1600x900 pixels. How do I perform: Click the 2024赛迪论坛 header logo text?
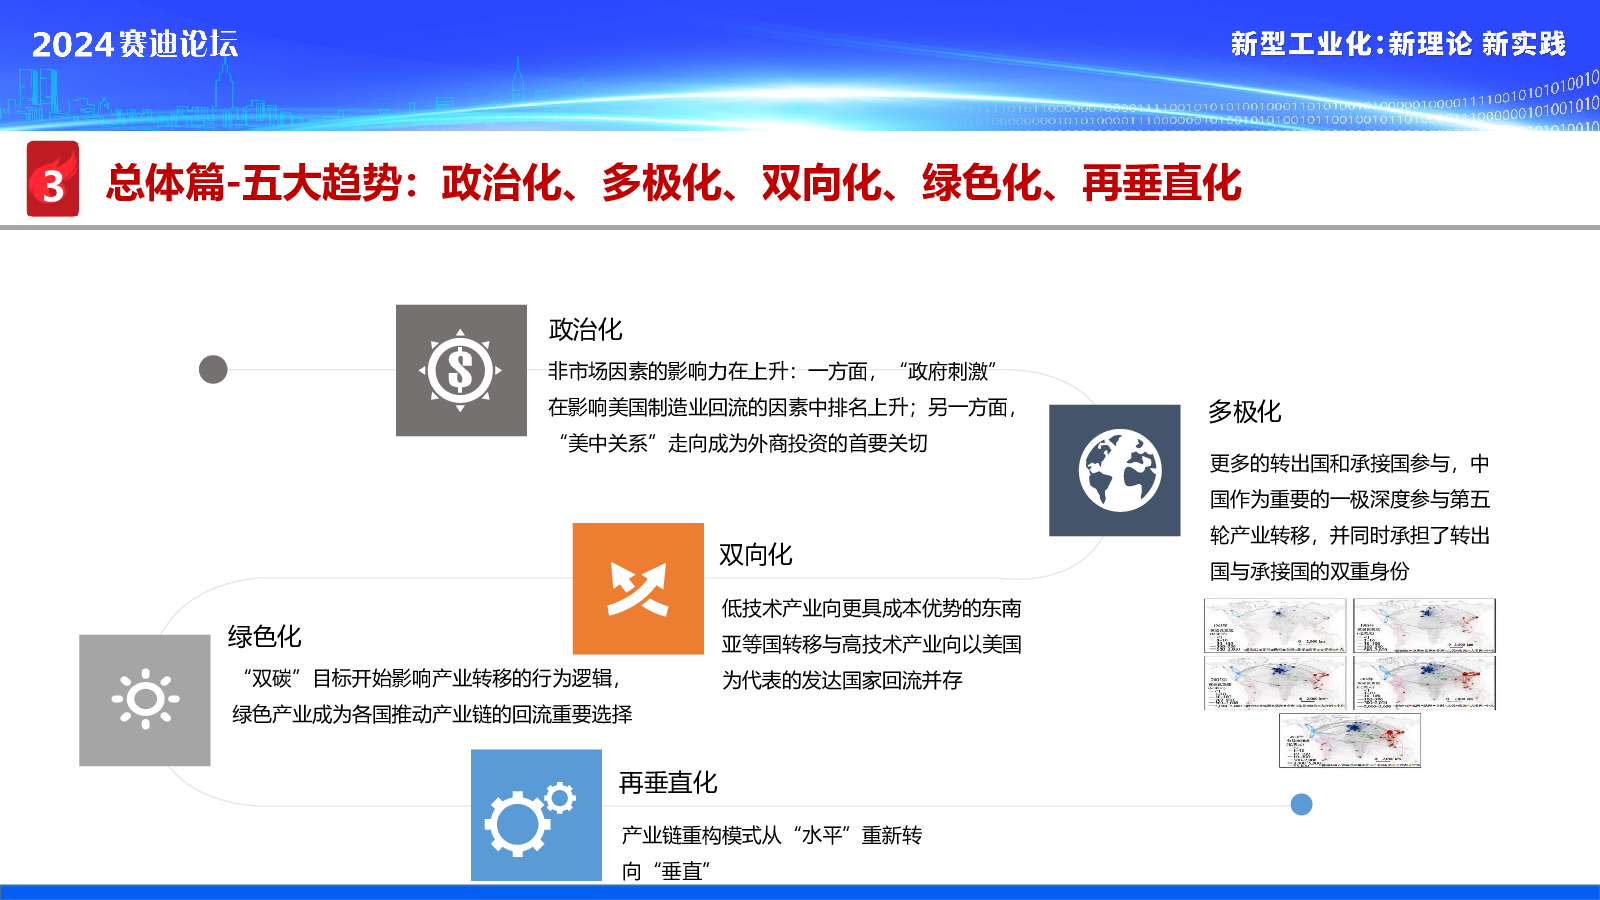tap(135, 44)
